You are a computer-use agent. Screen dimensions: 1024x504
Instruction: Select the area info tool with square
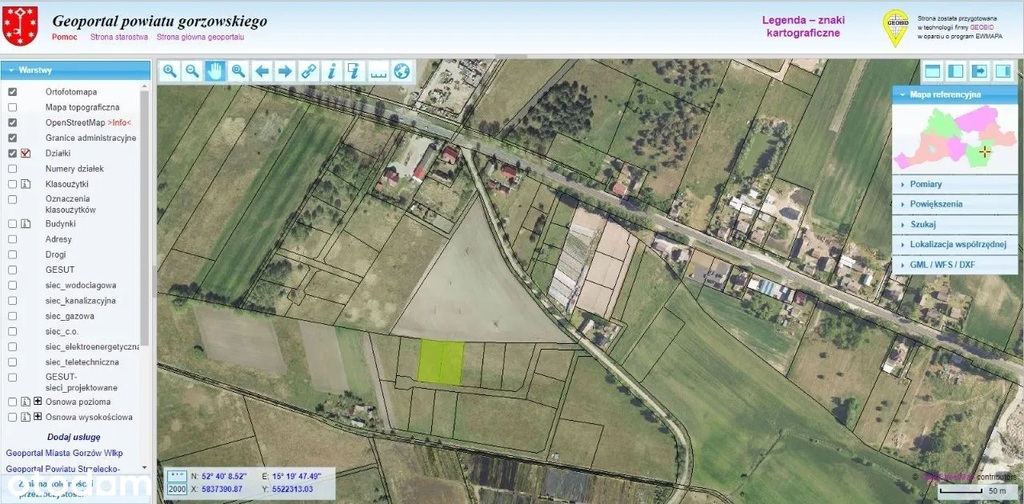pyautogui.click(x=355, y=71)
